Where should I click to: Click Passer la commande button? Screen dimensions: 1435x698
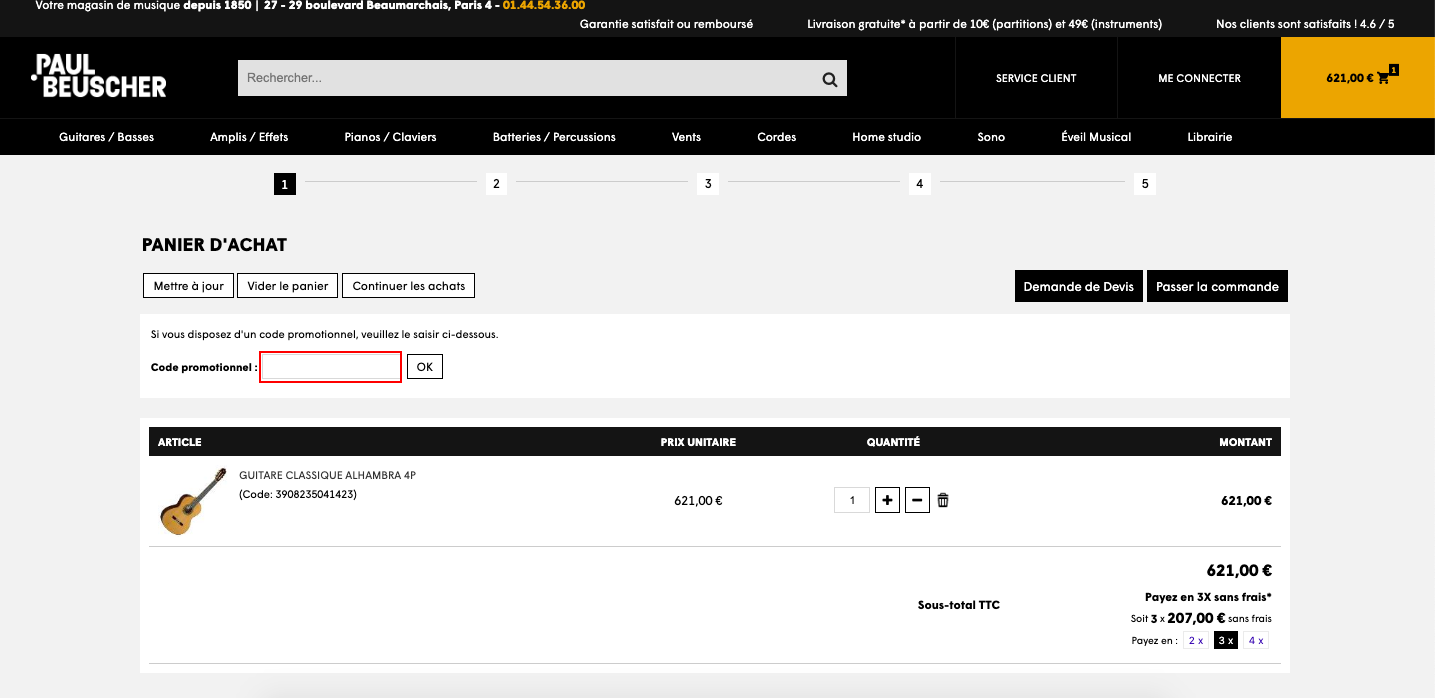point(1217,286)
